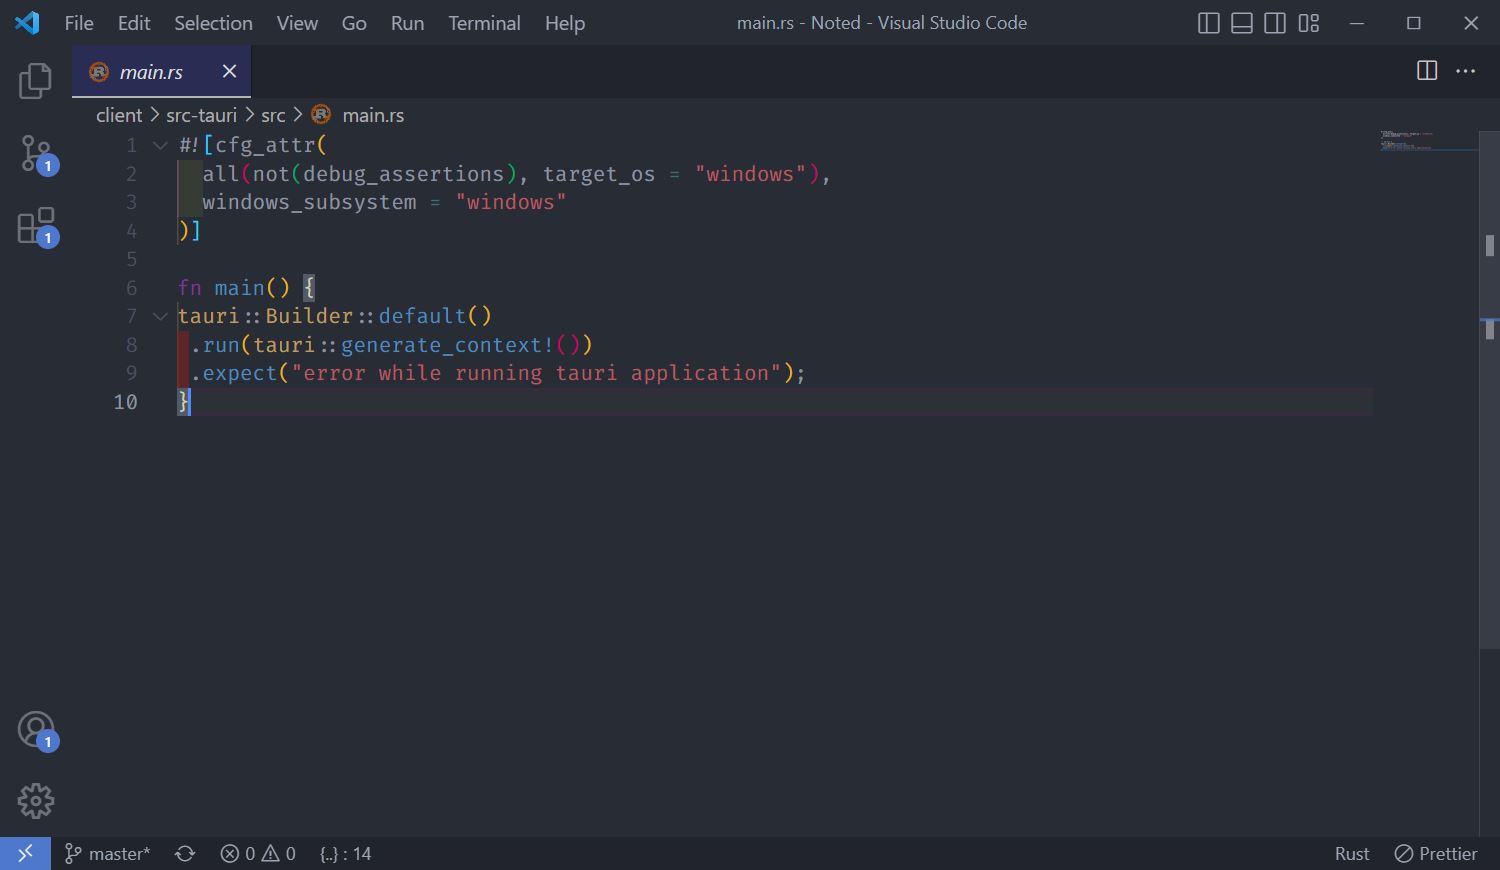1500x870 pixels.
Task: Click "main" function name on line 6
Action: coord(239,288)
